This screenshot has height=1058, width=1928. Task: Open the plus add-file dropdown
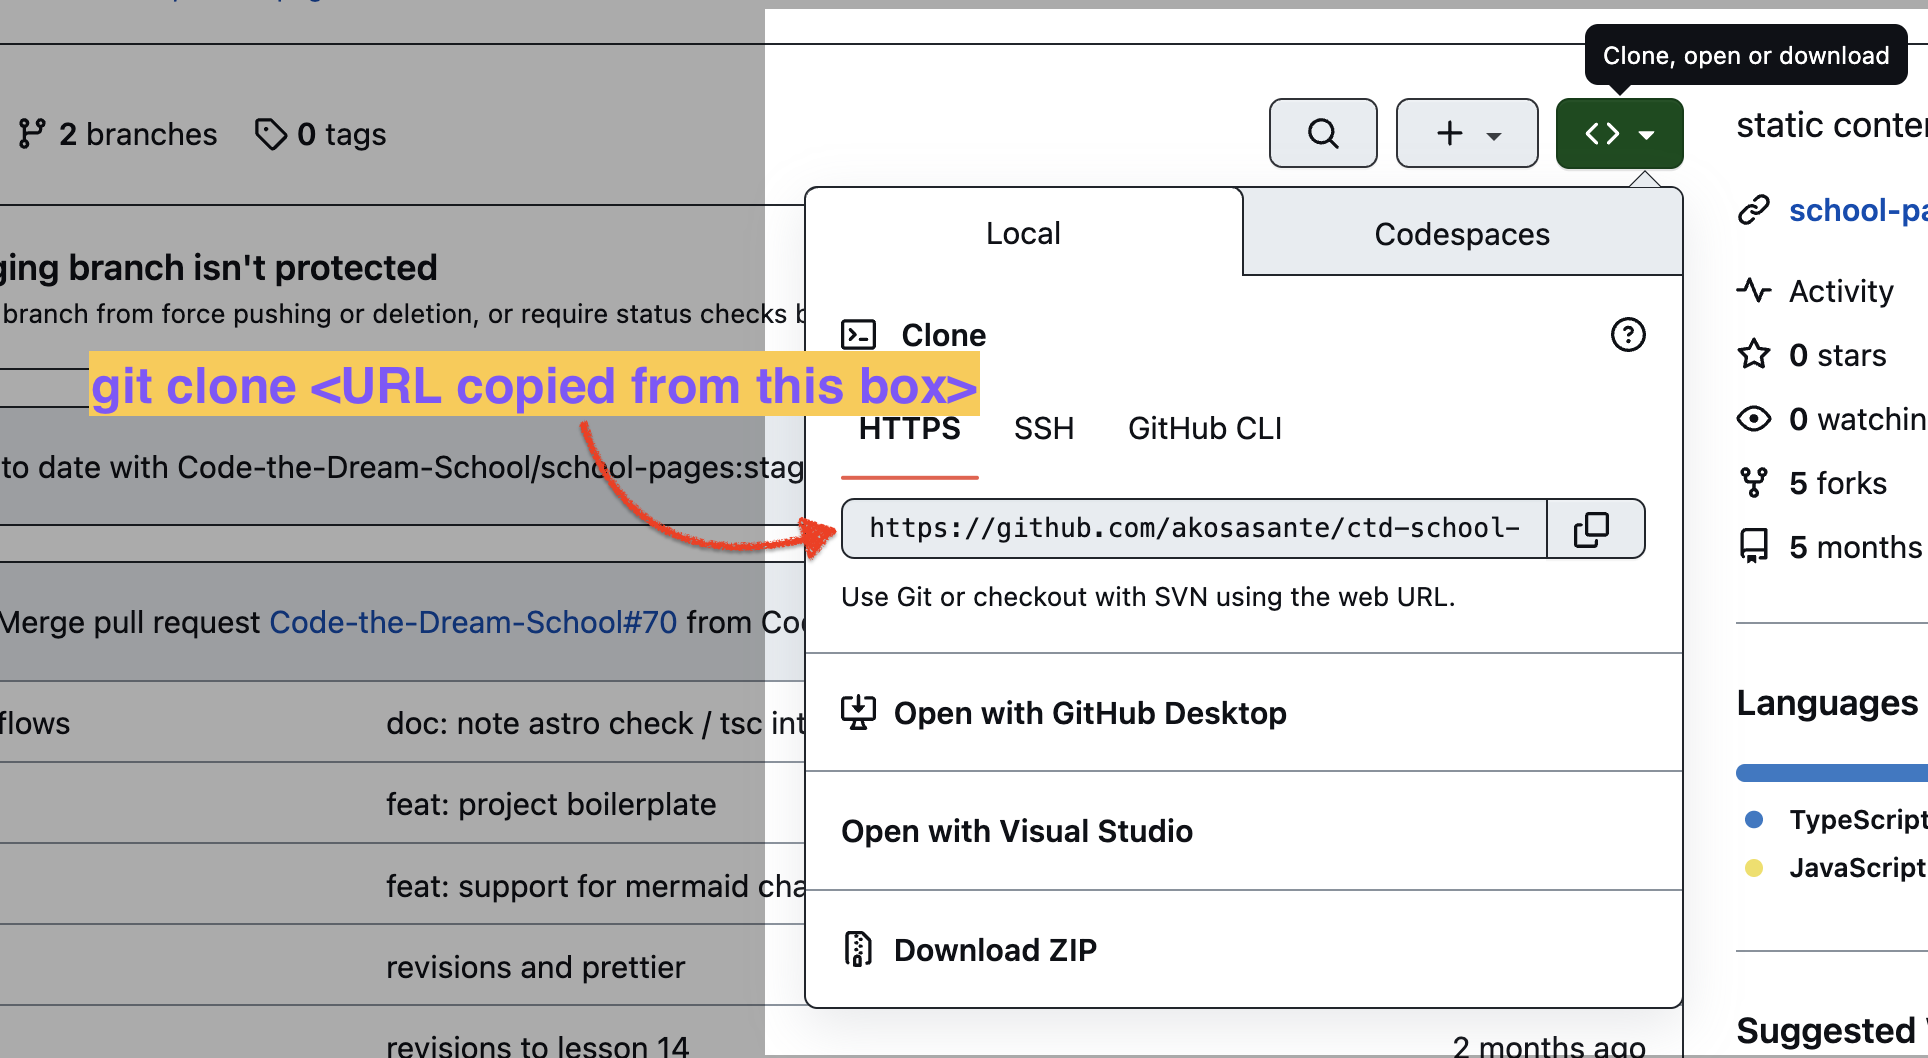pos(1466,133)
